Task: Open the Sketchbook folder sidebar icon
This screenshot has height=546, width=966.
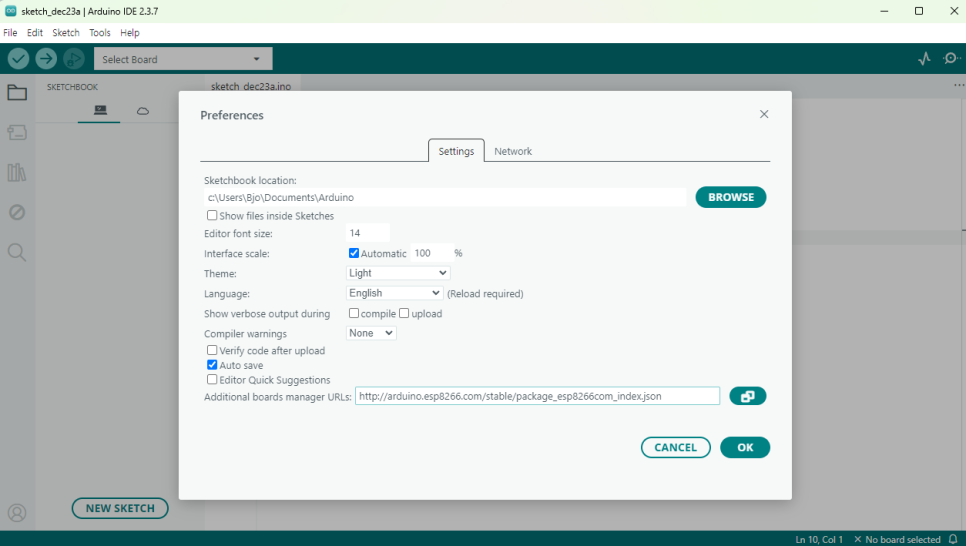Action: (x=17, y=92)
